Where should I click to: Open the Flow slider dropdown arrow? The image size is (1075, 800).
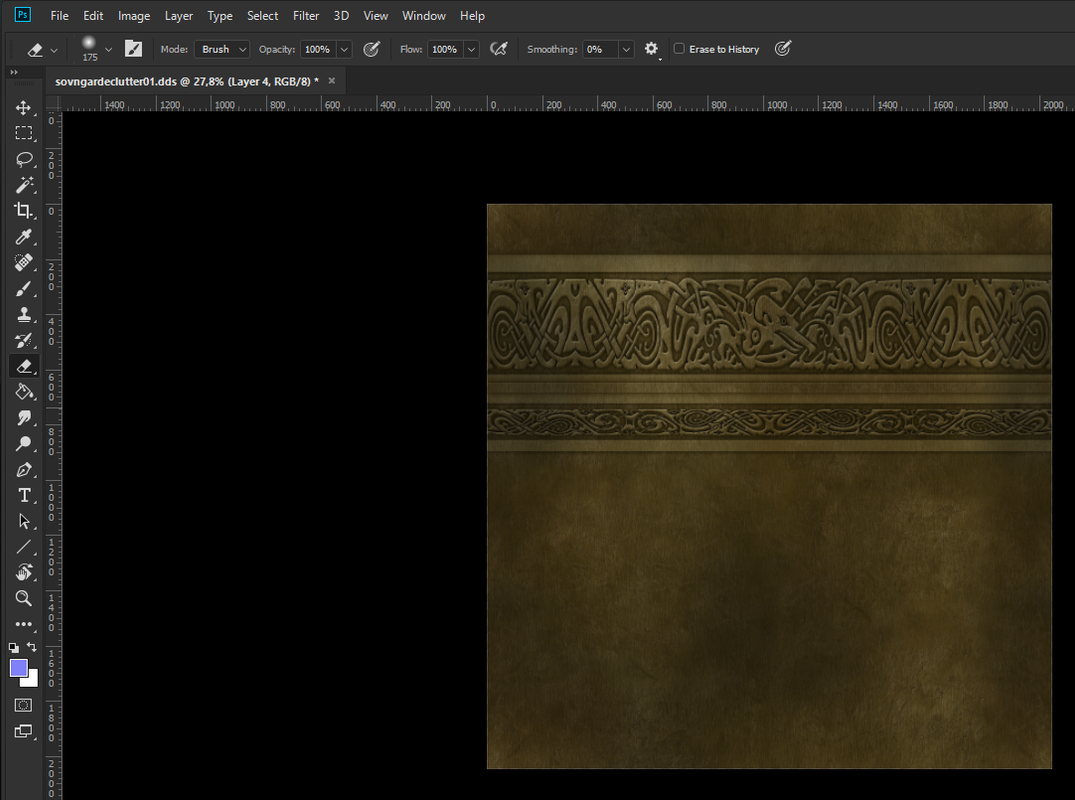[x=471, y=49]
